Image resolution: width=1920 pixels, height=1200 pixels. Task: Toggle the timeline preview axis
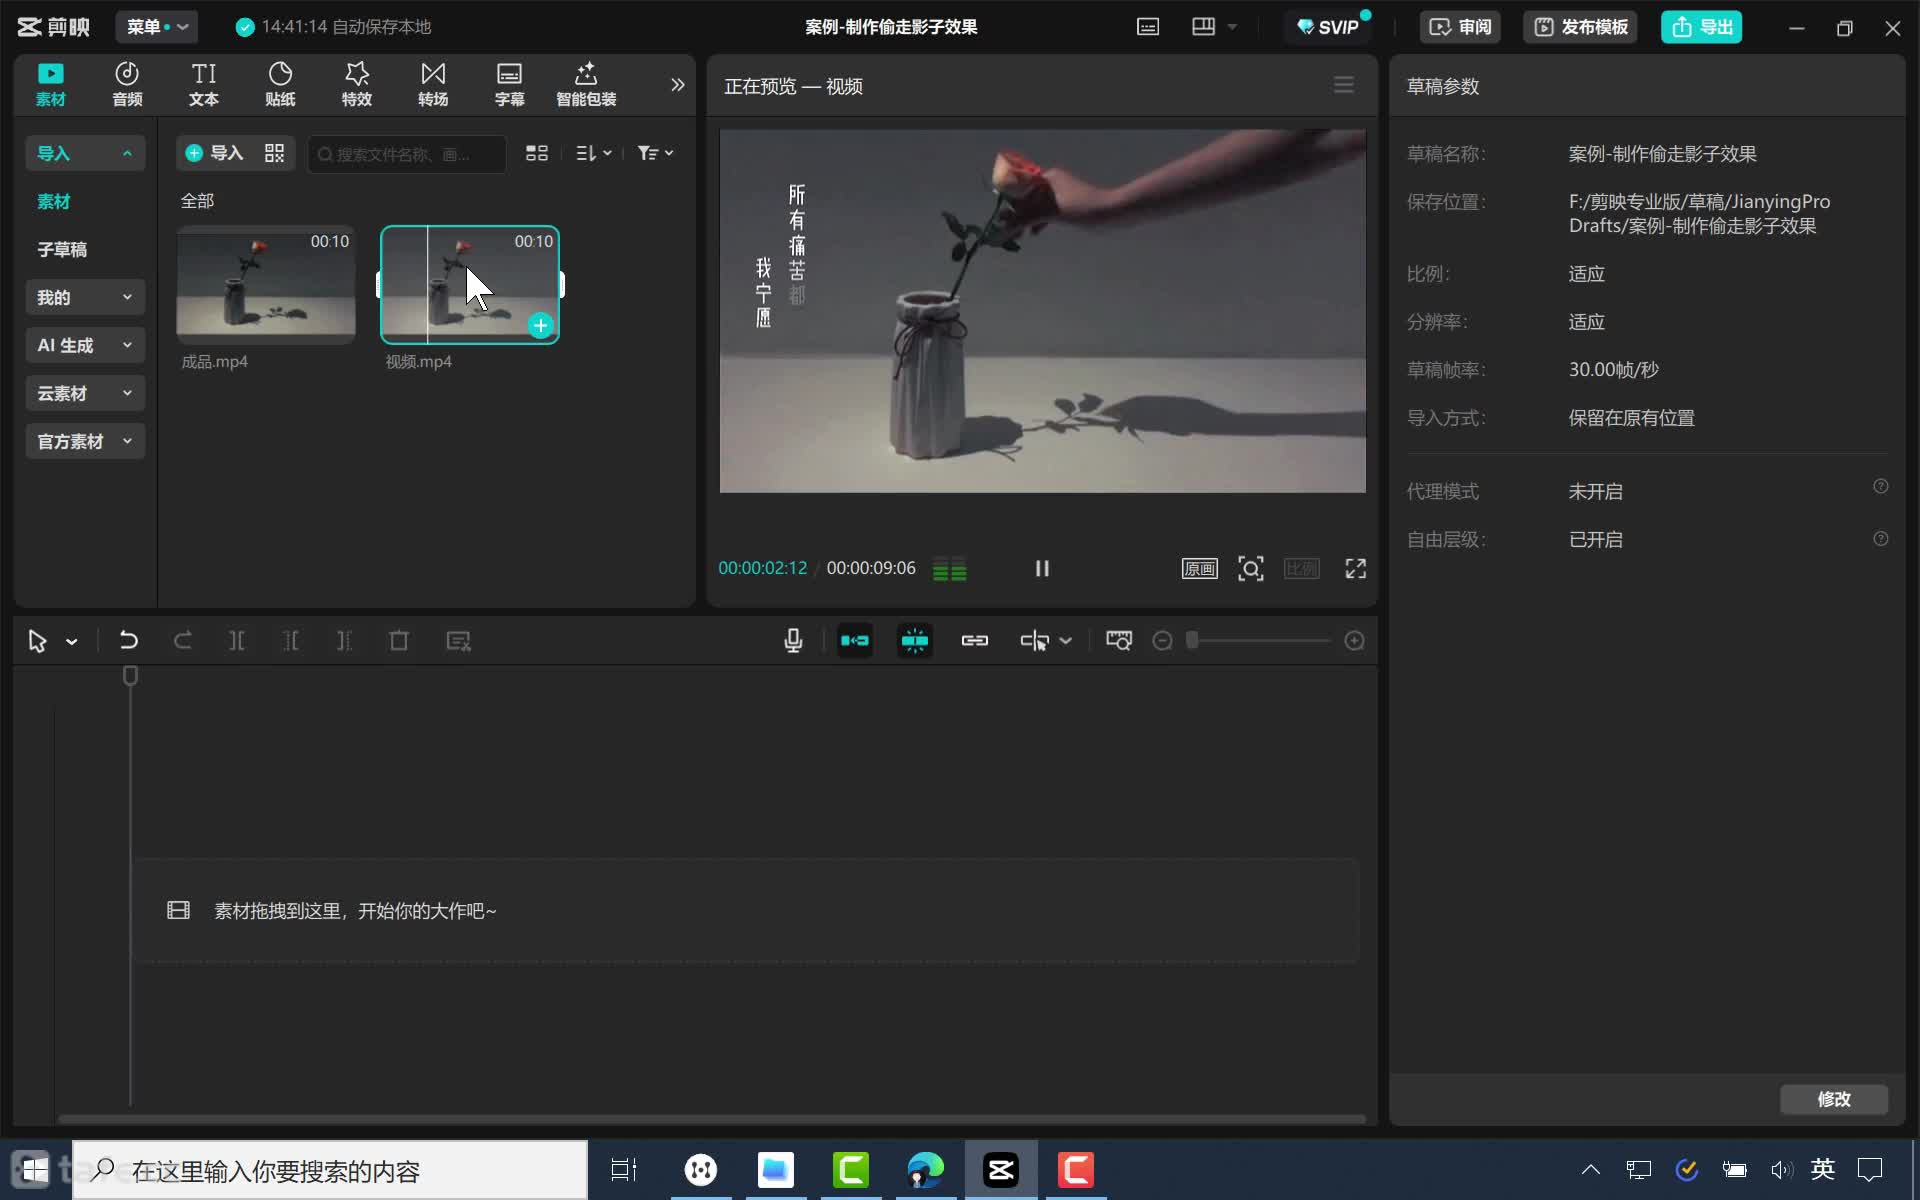click(1035, 641)
